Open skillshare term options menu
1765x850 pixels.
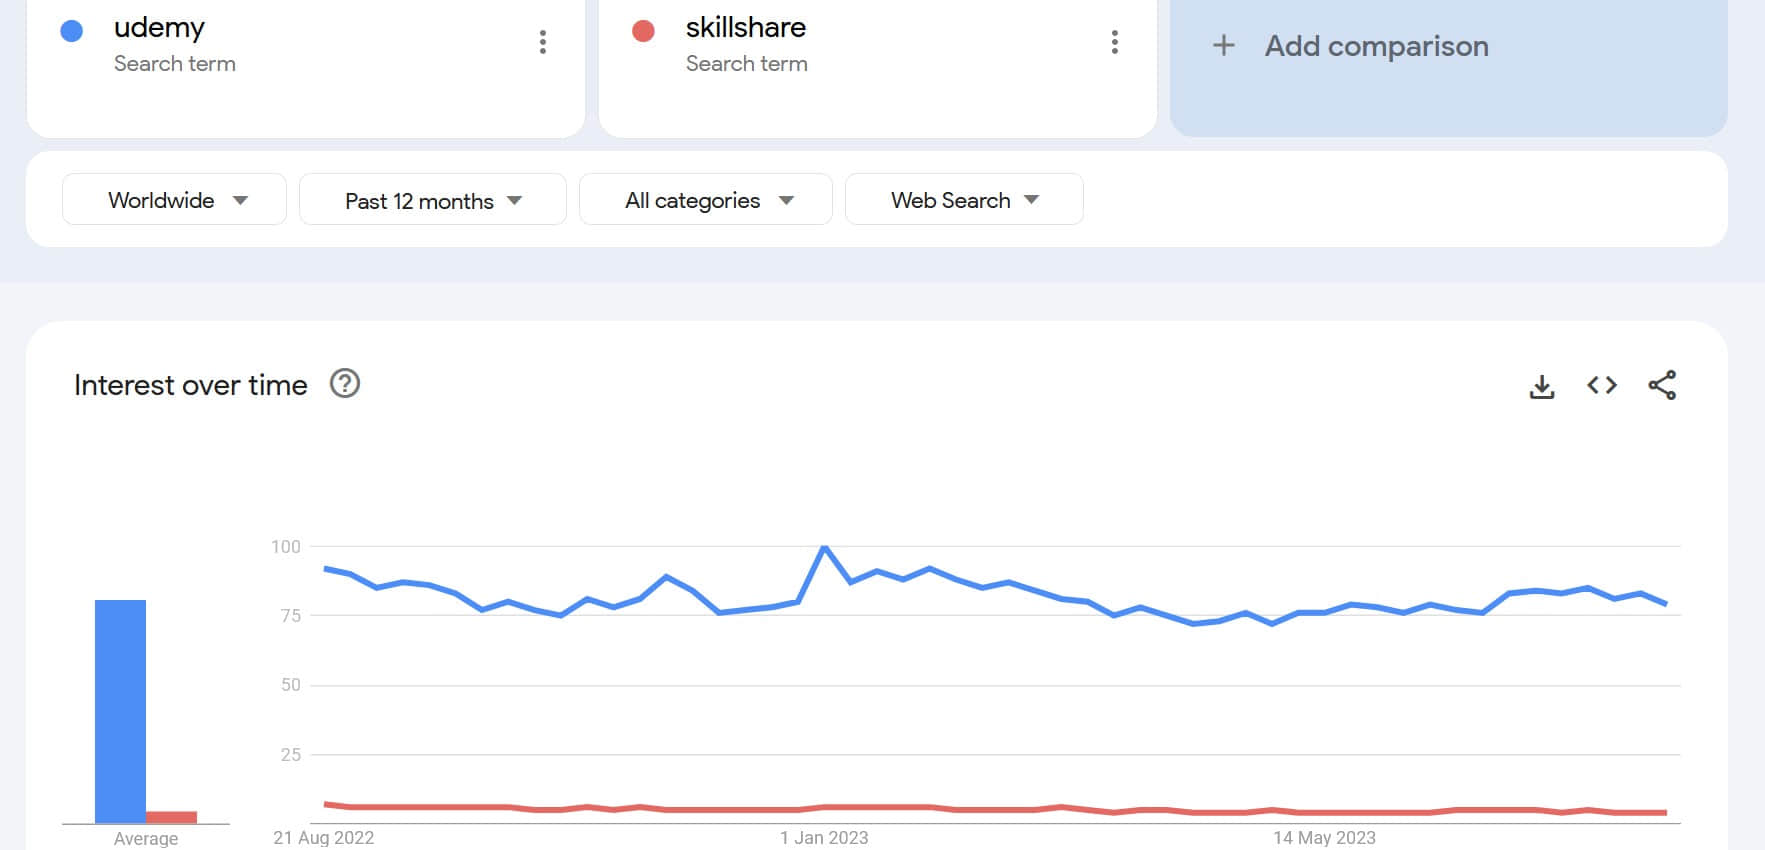tap(1115, 42)
